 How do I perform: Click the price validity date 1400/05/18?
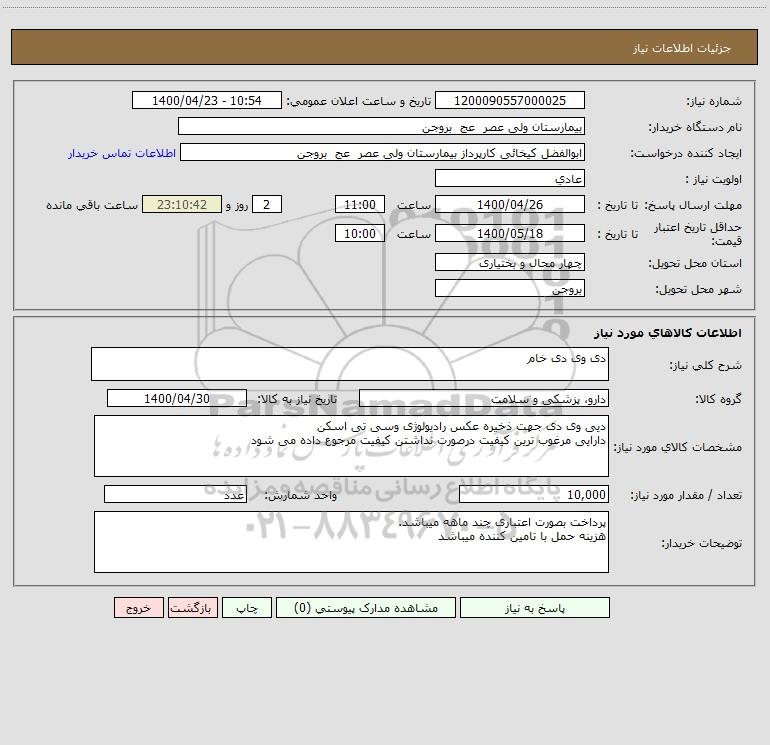510,233
